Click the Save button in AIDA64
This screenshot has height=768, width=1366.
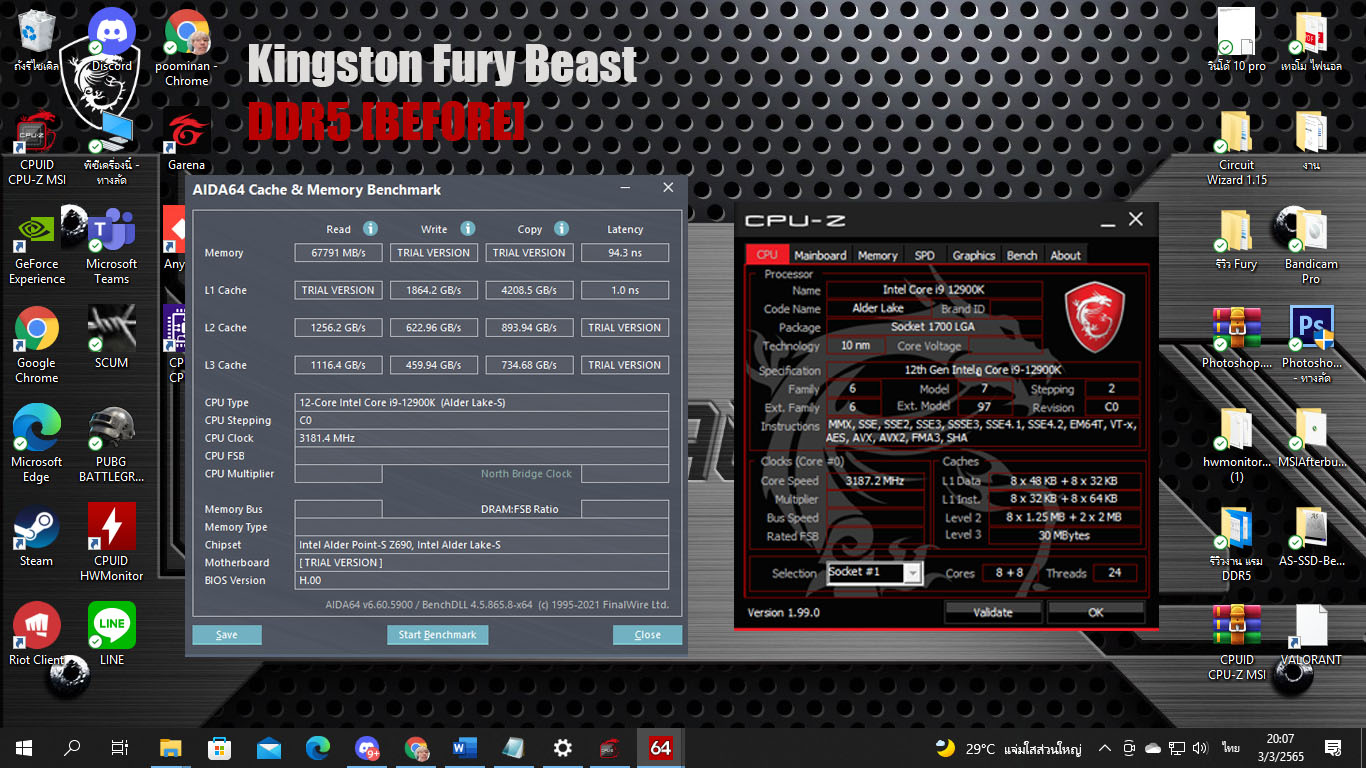pos(227,635)
